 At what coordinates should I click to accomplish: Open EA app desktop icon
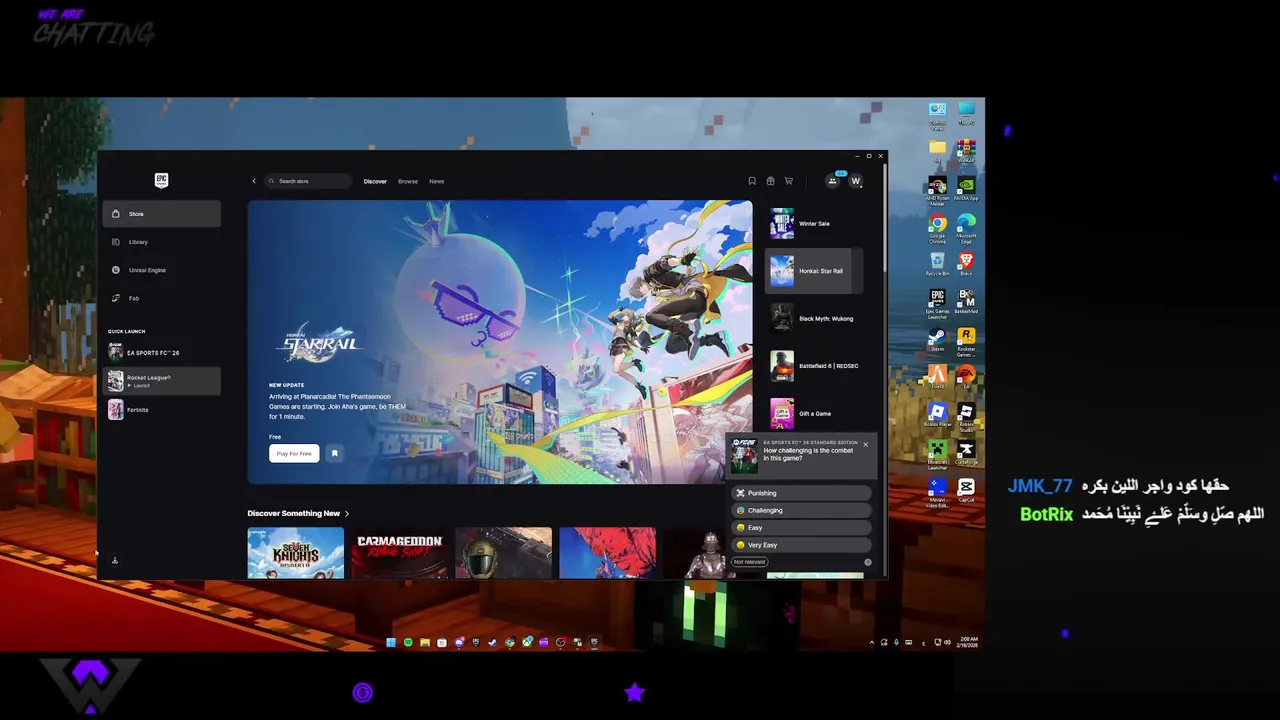pyautogui.click(x=966, y=377)
